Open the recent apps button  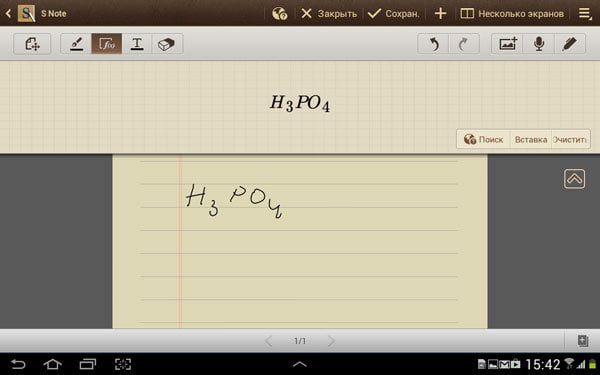pyautogui.click(x=88, y=364)
